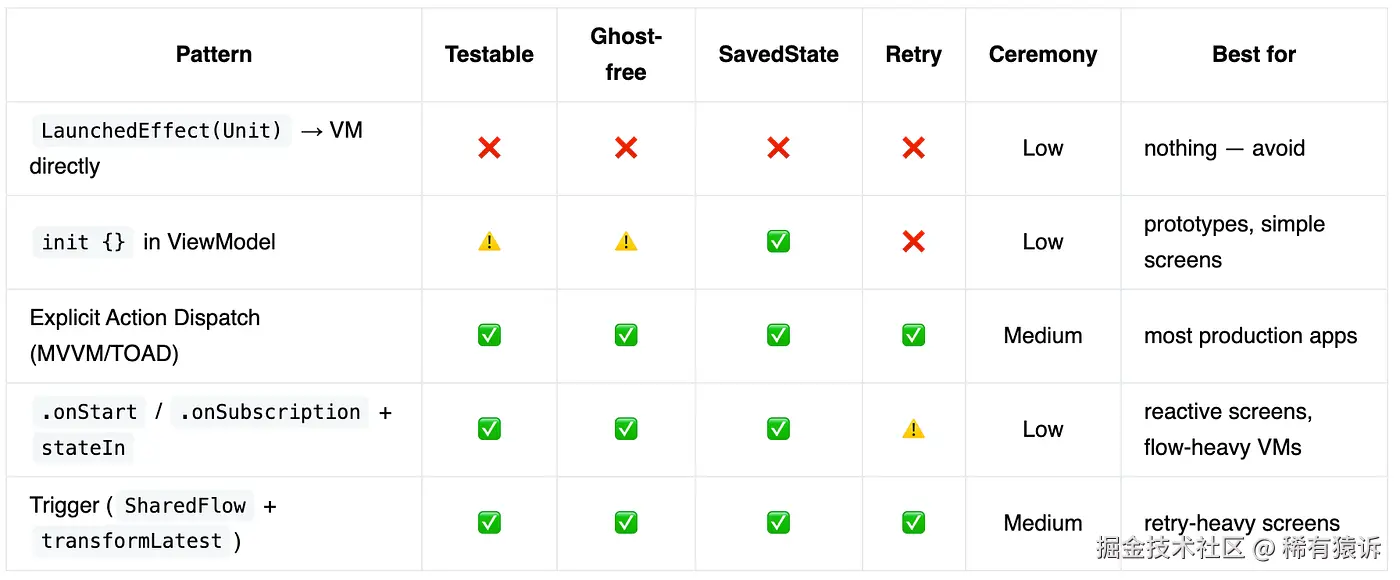
Task: Click the LaunchedEffect(Unit) code snippet
Action: tap(162, 131)
